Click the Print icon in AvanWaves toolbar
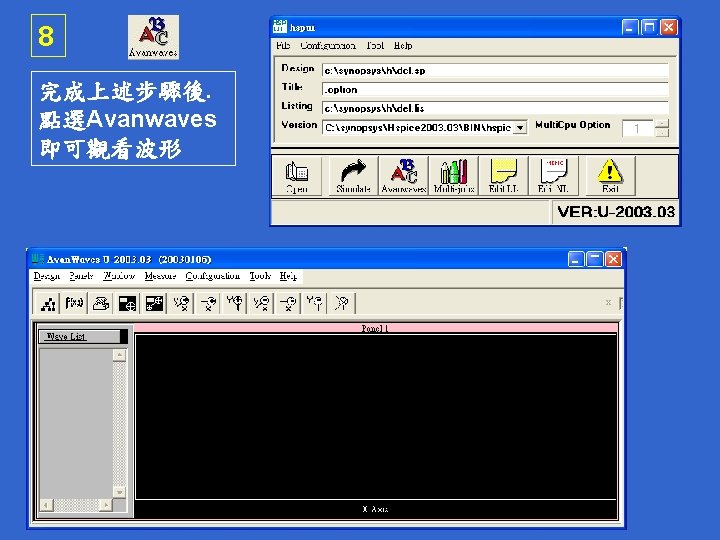The width and height of the screenshot is (720, 540). (x=101, y=303)
